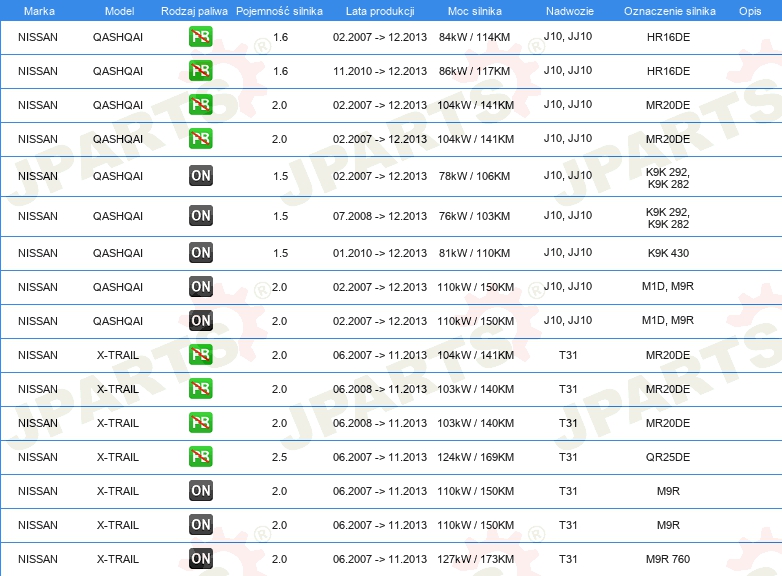Screen dimensions: 782x576
Task: Click the petrol icon in the X-TRAIL 104kW / 141KM row
Action: click(200, 355)
